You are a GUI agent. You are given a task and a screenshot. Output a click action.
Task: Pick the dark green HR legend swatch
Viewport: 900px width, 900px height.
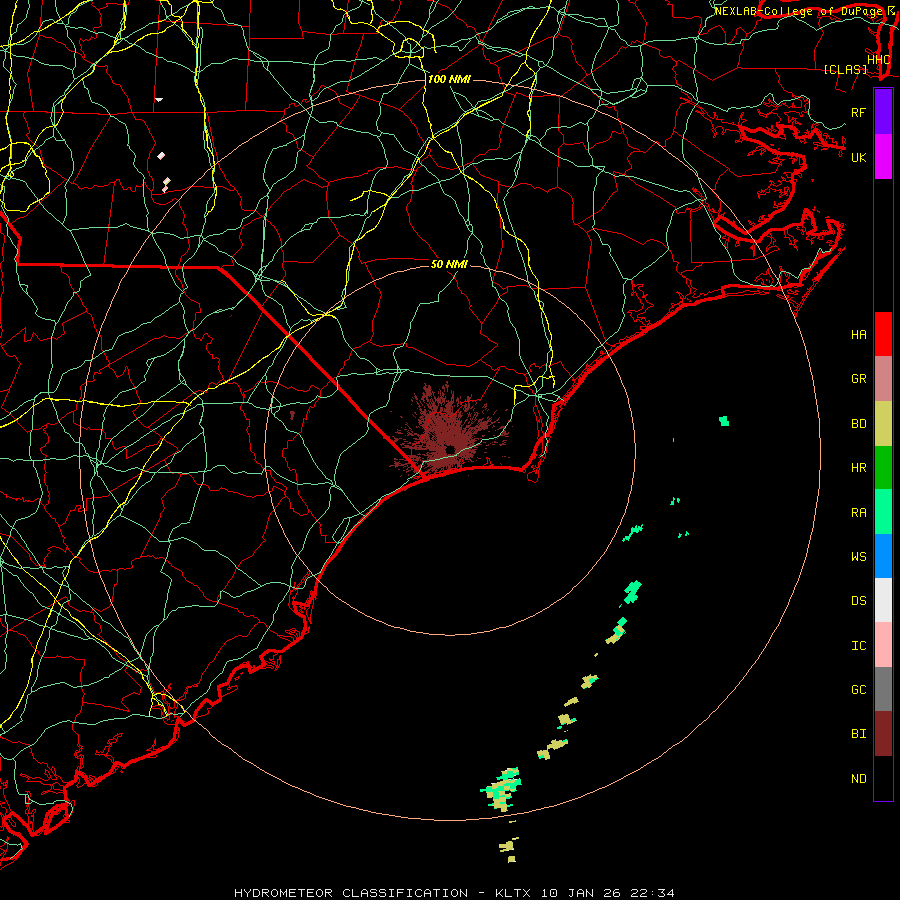click(x=883, y=468)
